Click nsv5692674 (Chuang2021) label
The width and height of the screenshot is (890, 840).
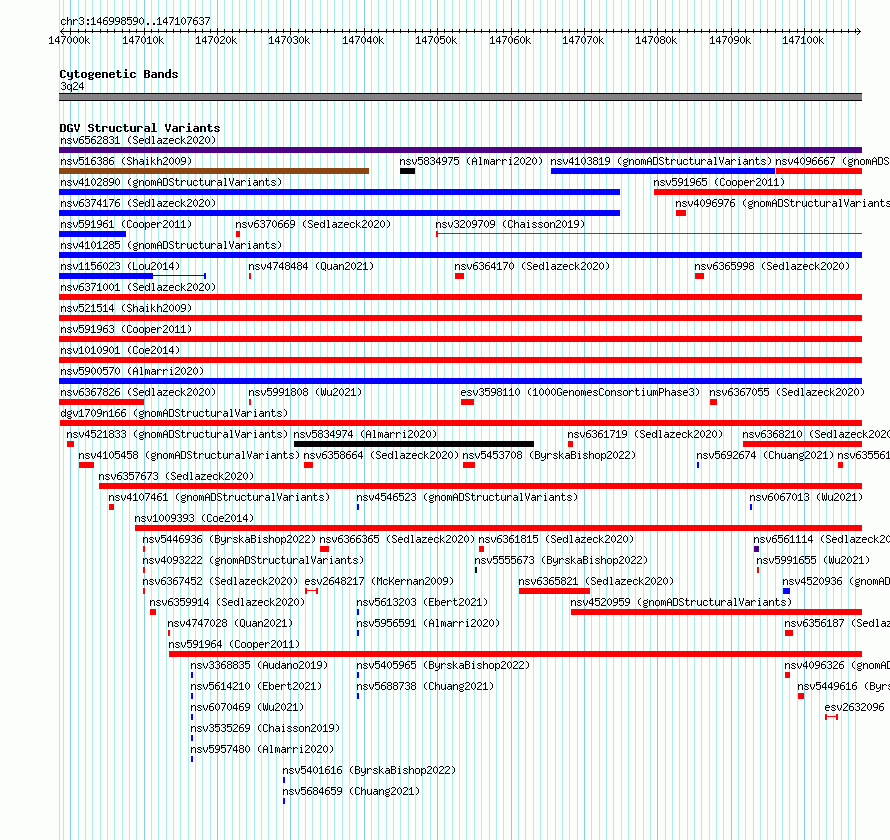[765, 455]
